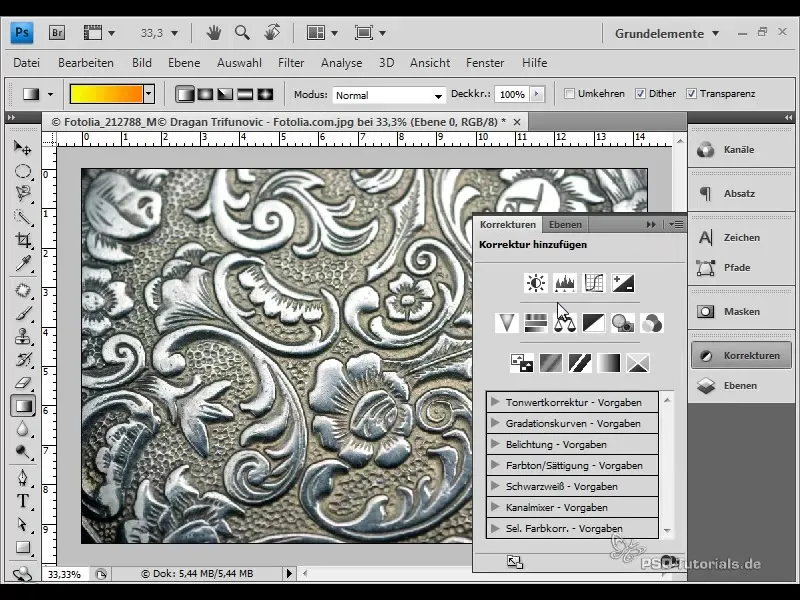The image size is (800, 600).
Task: Pick the Rotate View tool
Action: (272, 33)
